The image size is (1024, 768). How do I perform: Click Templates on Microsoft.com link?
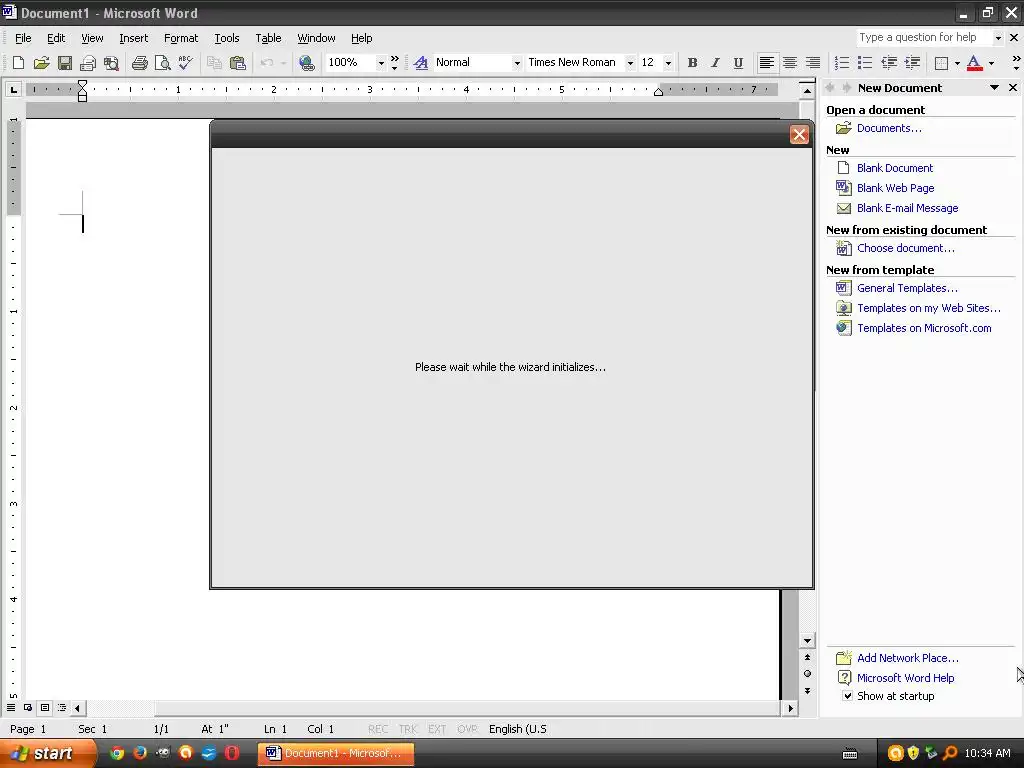(x=924, y=328)
